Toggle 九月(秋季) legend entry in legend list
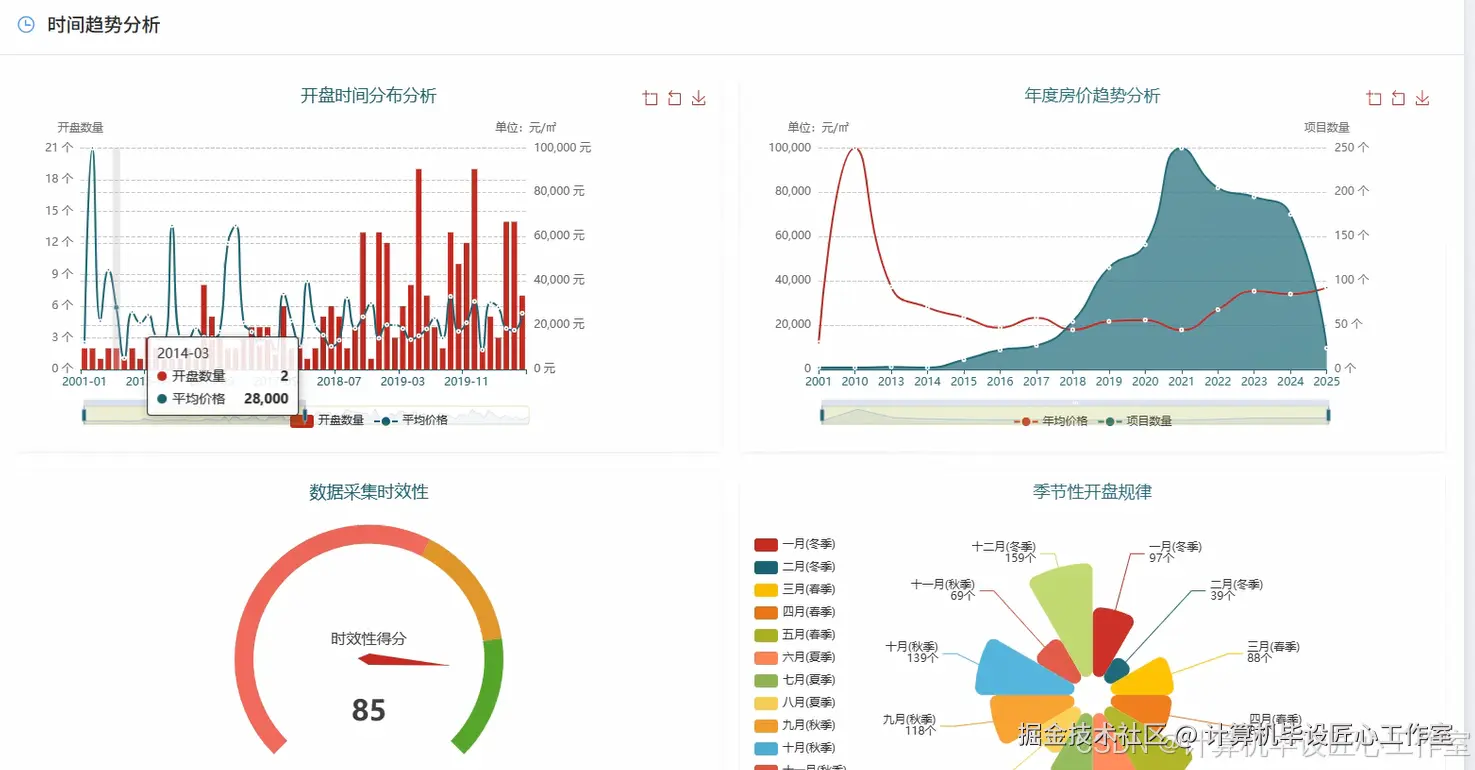The height and width of the screenshot is (770, 1475). (795, 725)
